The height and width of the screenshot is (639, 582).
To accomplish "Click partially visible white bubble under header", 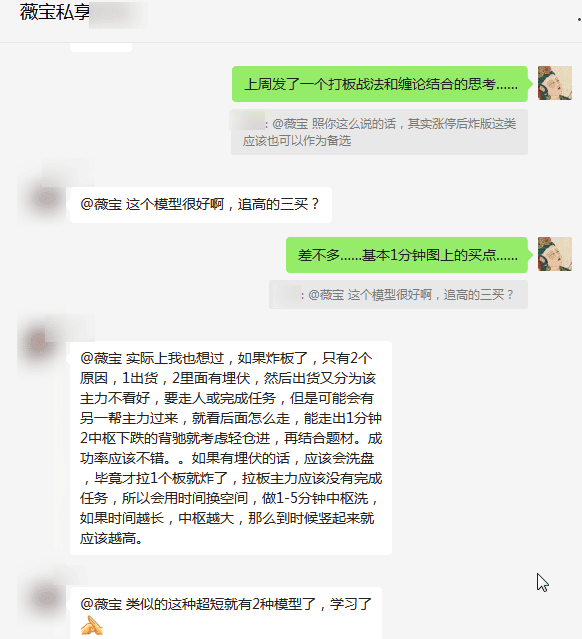I will pyautogui.click(x=101, y=47).
